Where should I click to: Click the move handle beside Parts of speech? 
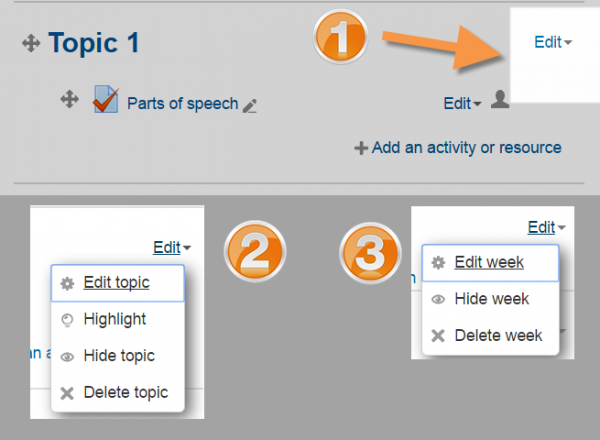[70, 99]
